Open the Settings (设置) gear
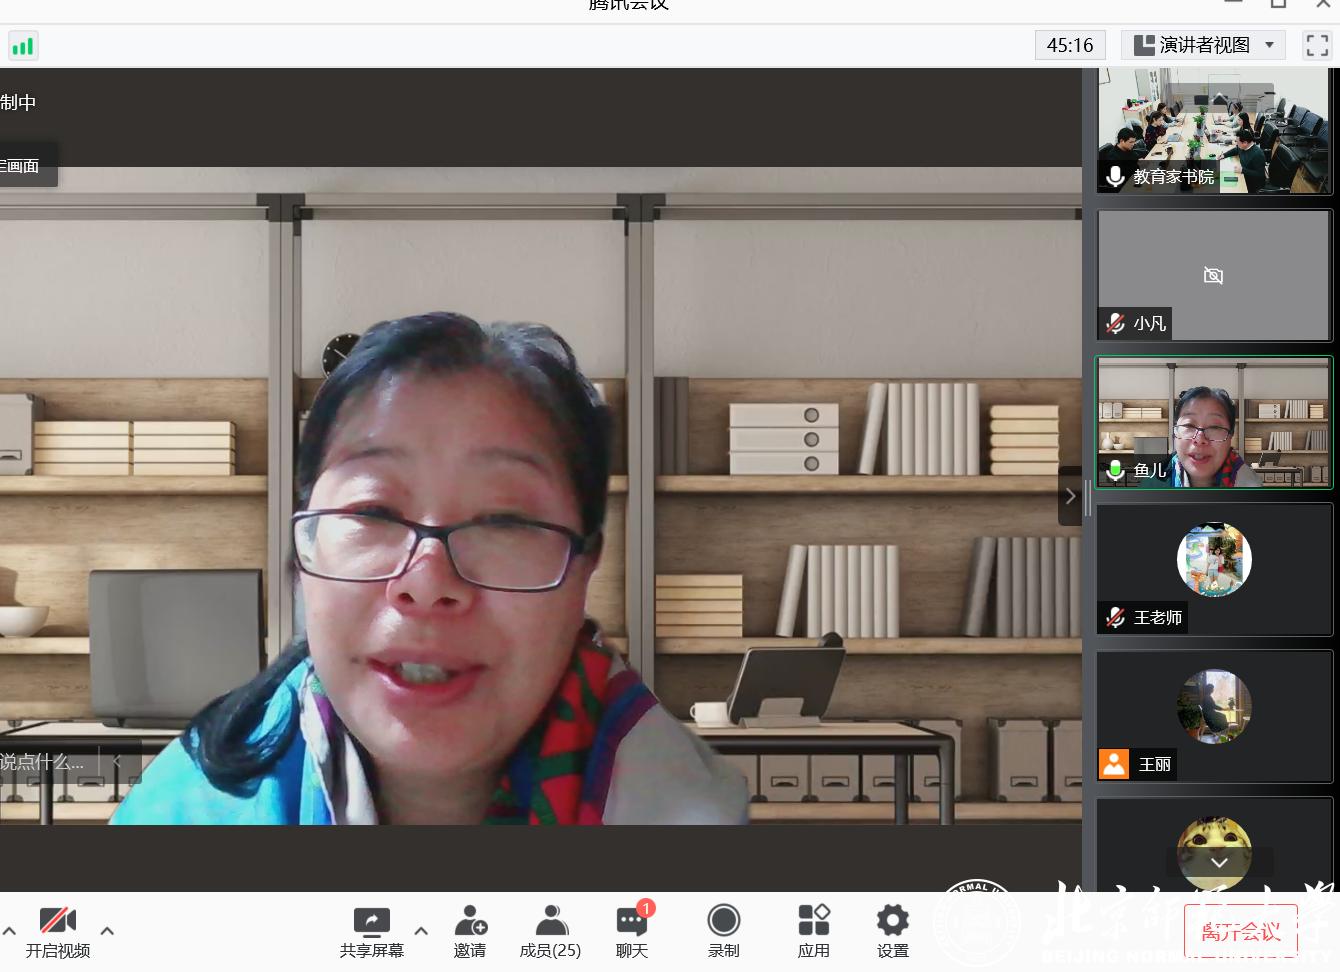This screenshot has width=1340, height=972. click(892, 931)
